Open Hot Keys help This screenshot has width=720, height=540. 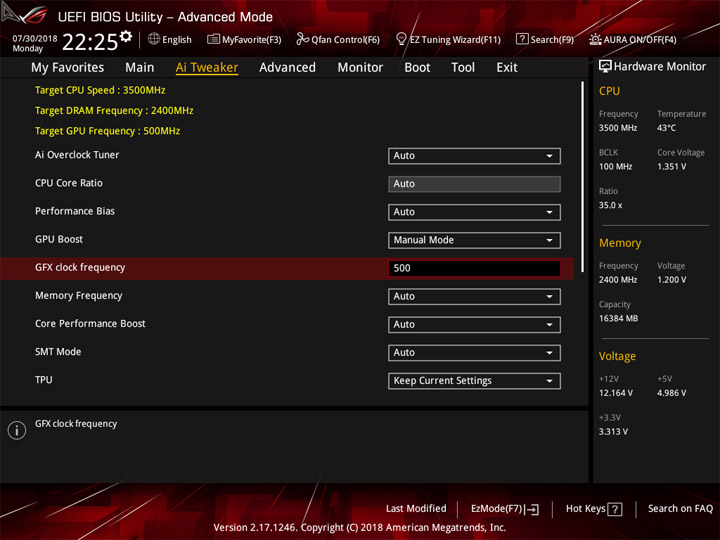click(x=594, y=509)
